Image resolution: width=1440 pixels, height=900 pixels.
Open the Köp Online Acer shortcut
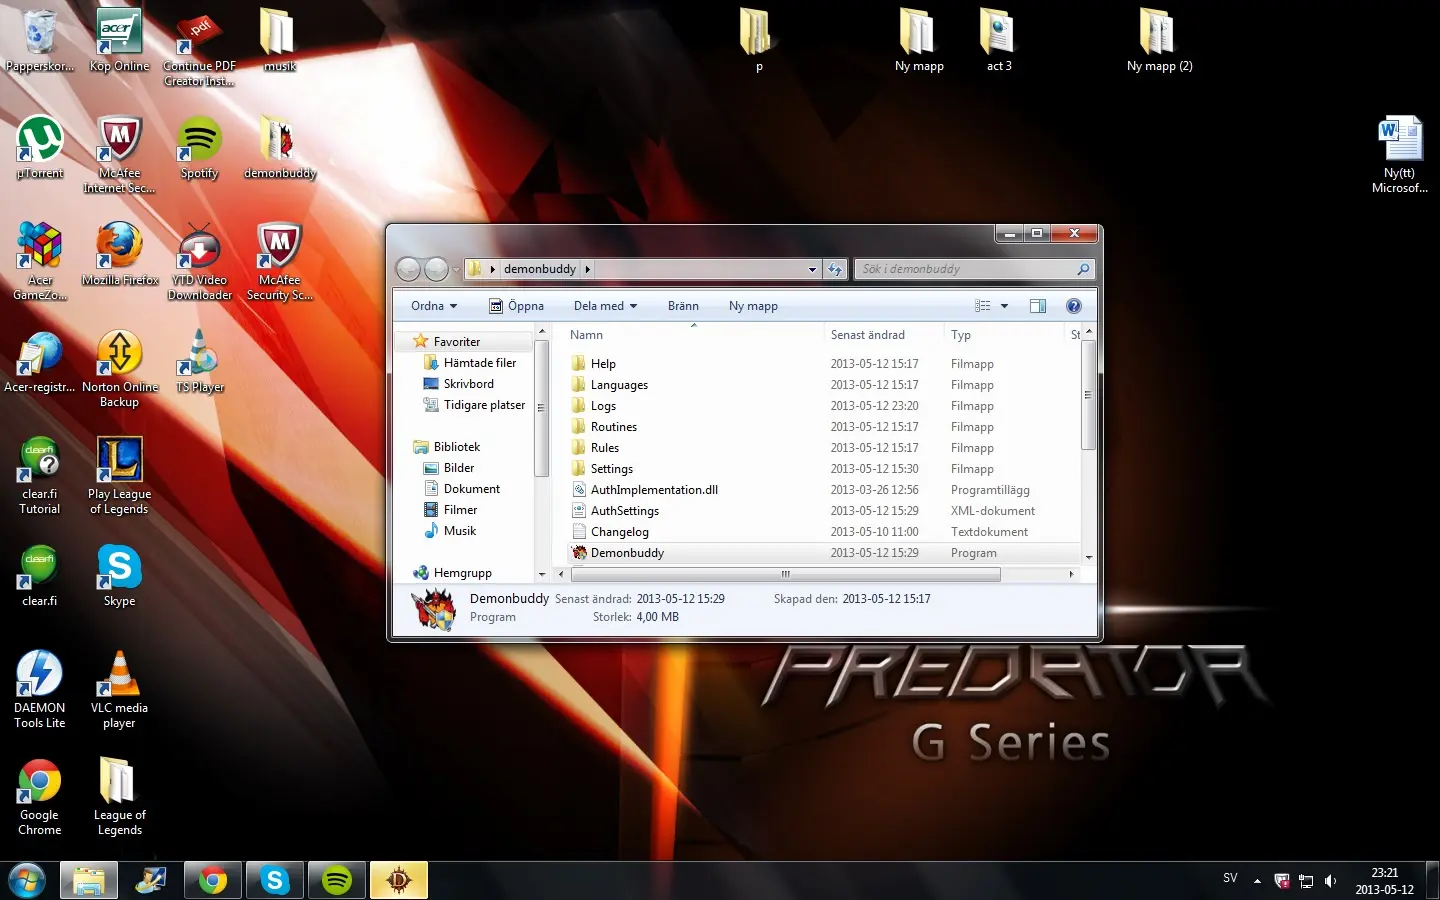[119, 41]
